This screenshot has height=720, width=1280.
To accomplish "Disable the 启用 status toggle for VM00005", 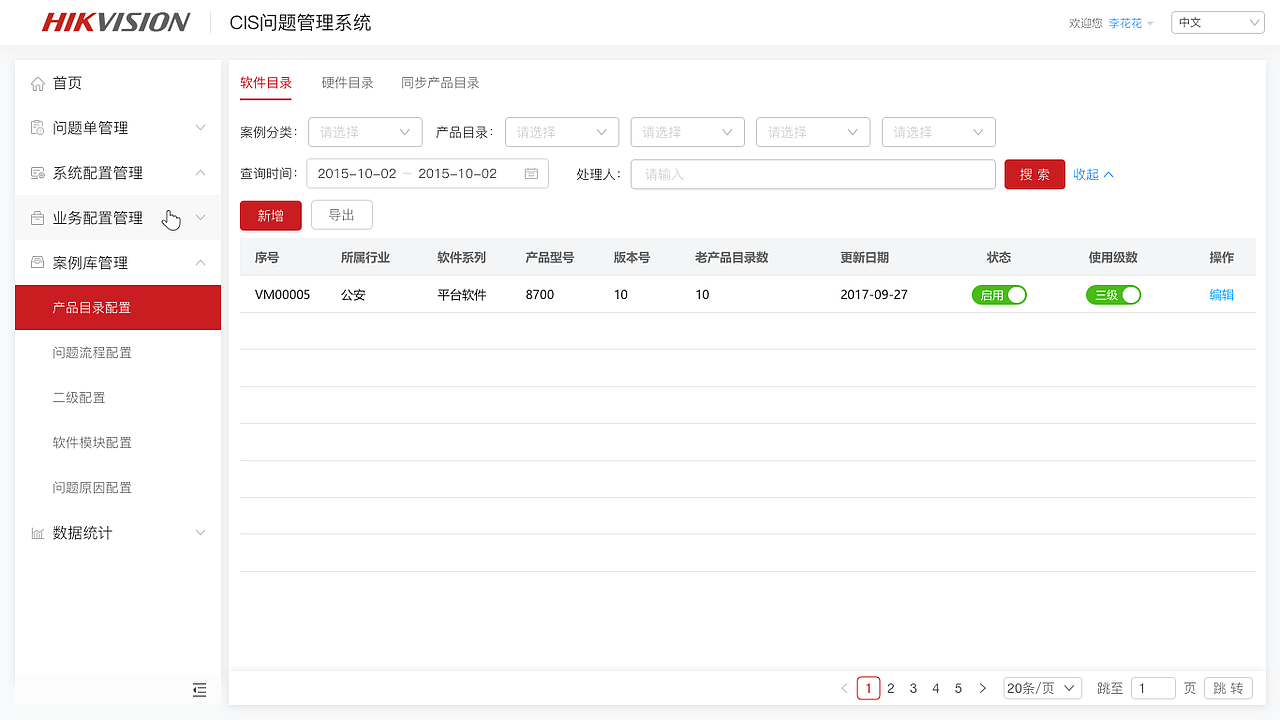I will point(999,294).
